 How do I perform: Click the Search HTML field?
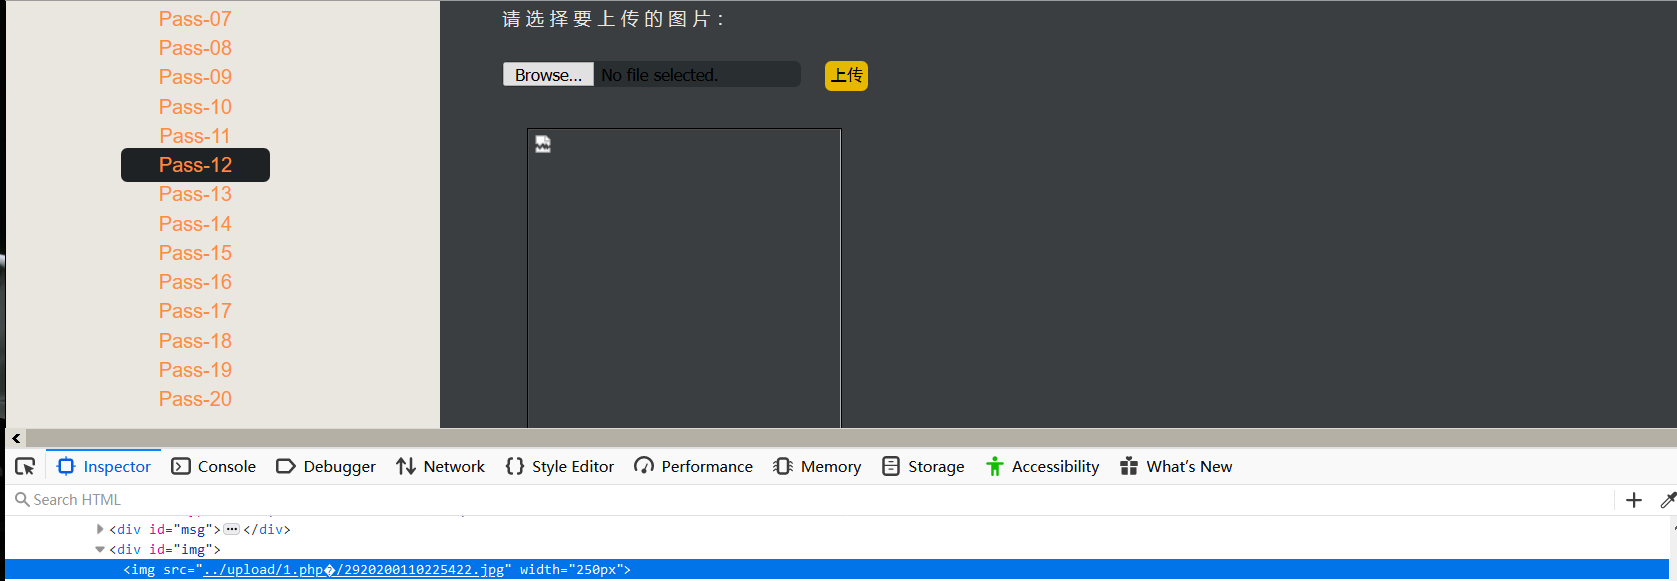(x=810, y=500)
